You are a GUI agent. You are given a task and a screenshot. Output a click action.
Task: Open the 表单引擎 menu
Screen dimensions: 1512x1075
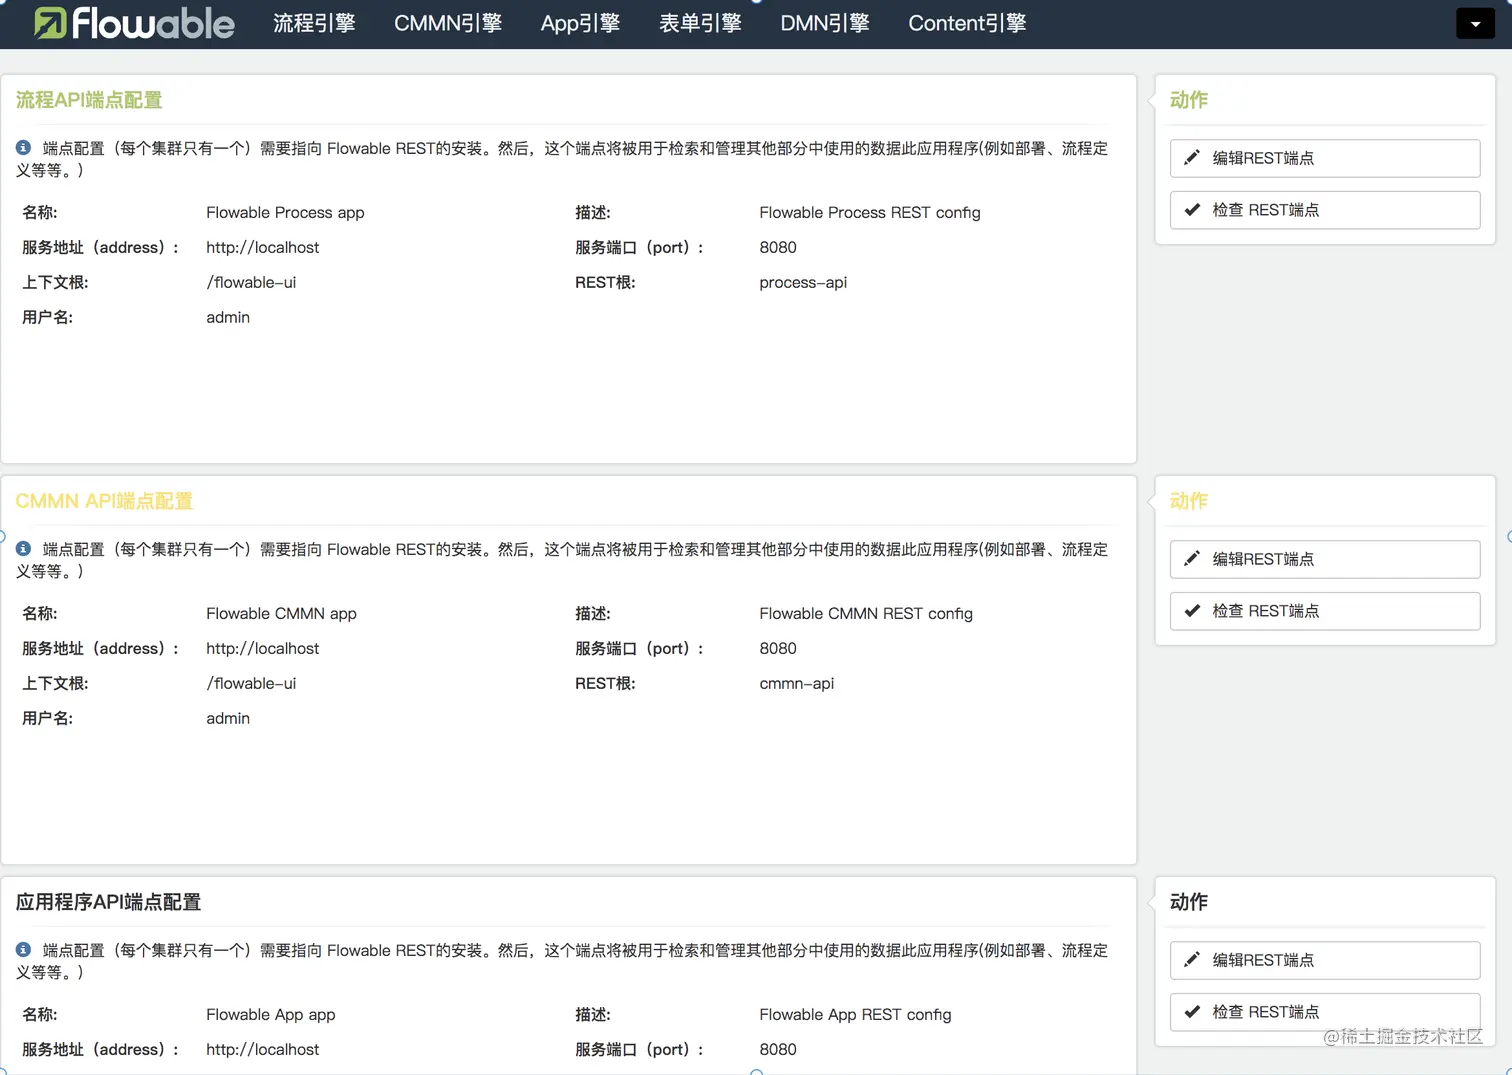click(700, 23)
